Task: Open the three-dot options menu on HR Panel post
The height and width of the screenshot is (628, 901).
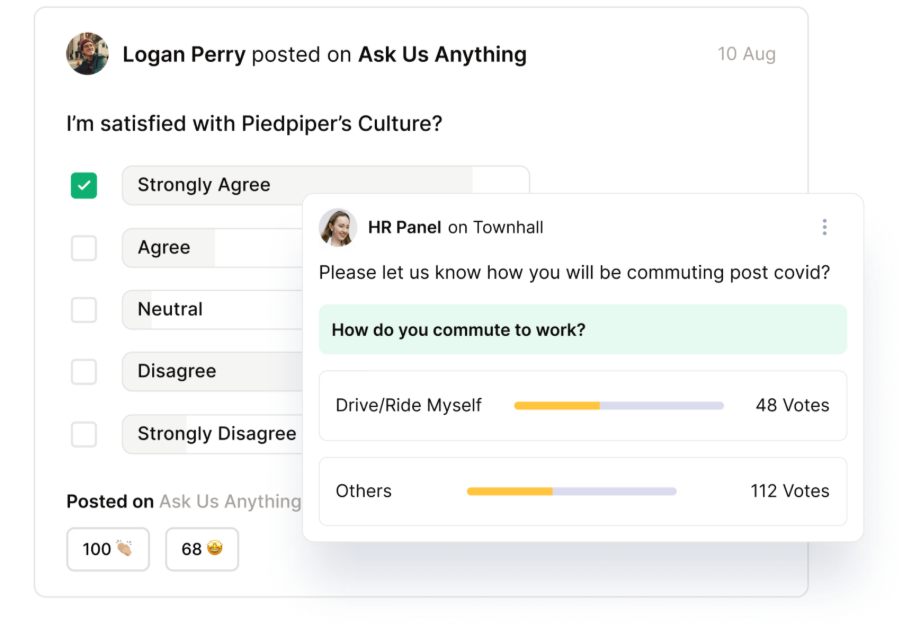Action: pos(824,227)
